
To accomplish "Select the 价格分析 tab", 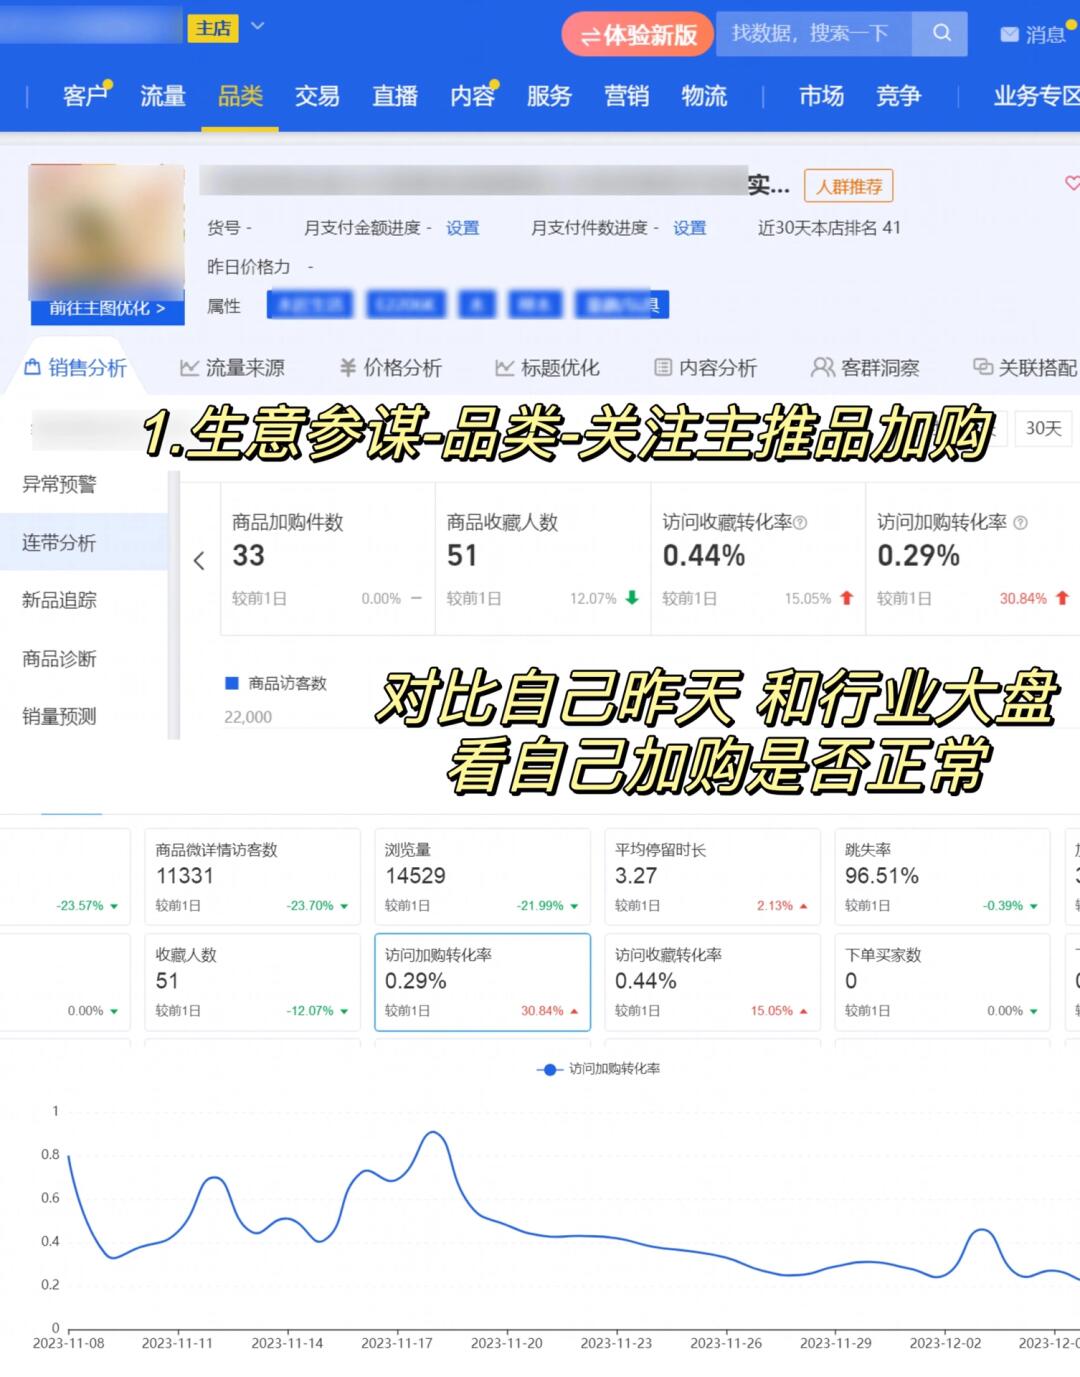I will [390, 368].
